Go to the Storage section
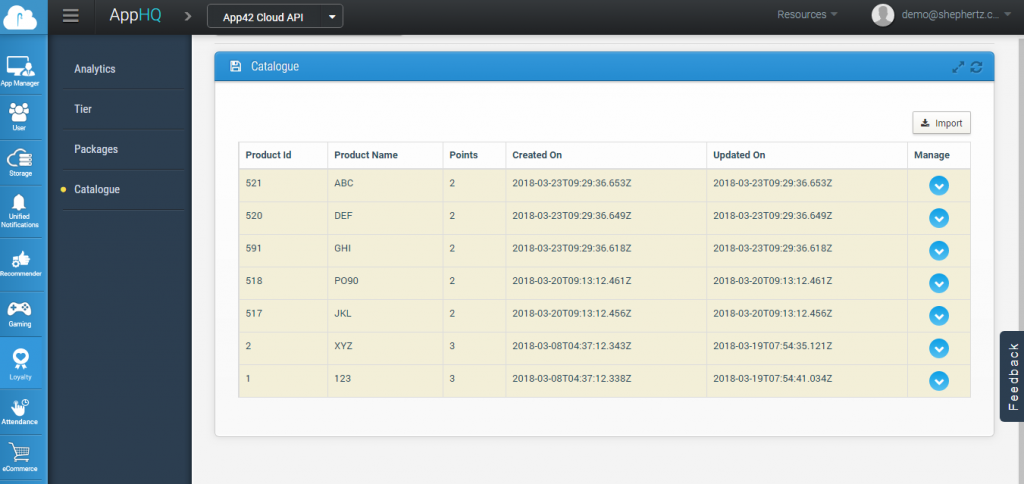The image size is (1024, 484). [x=20, y=162]
